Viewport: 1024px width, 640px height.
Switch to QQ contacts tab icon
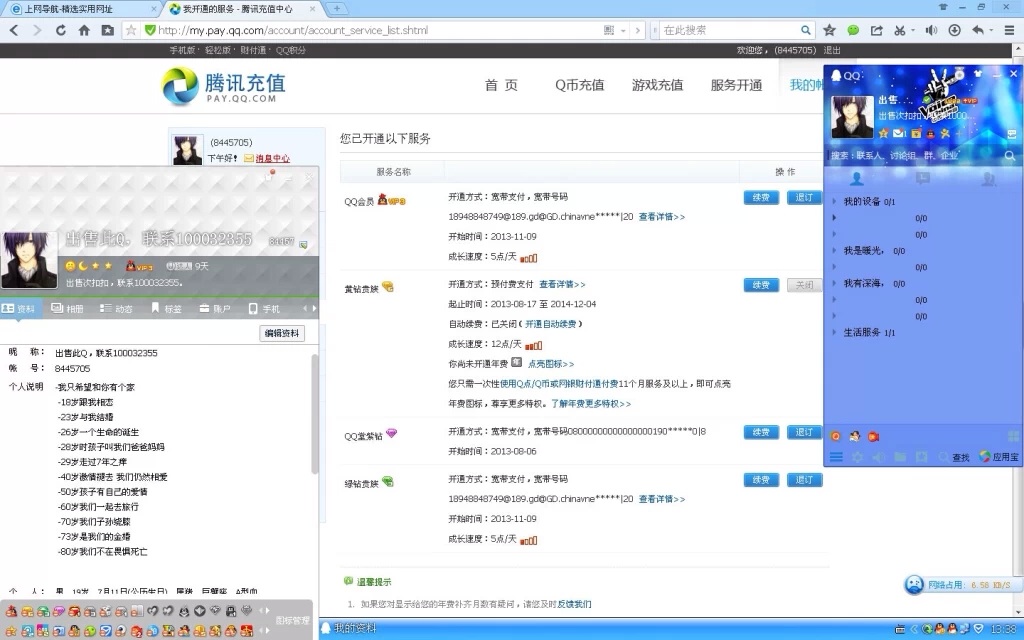856,178
